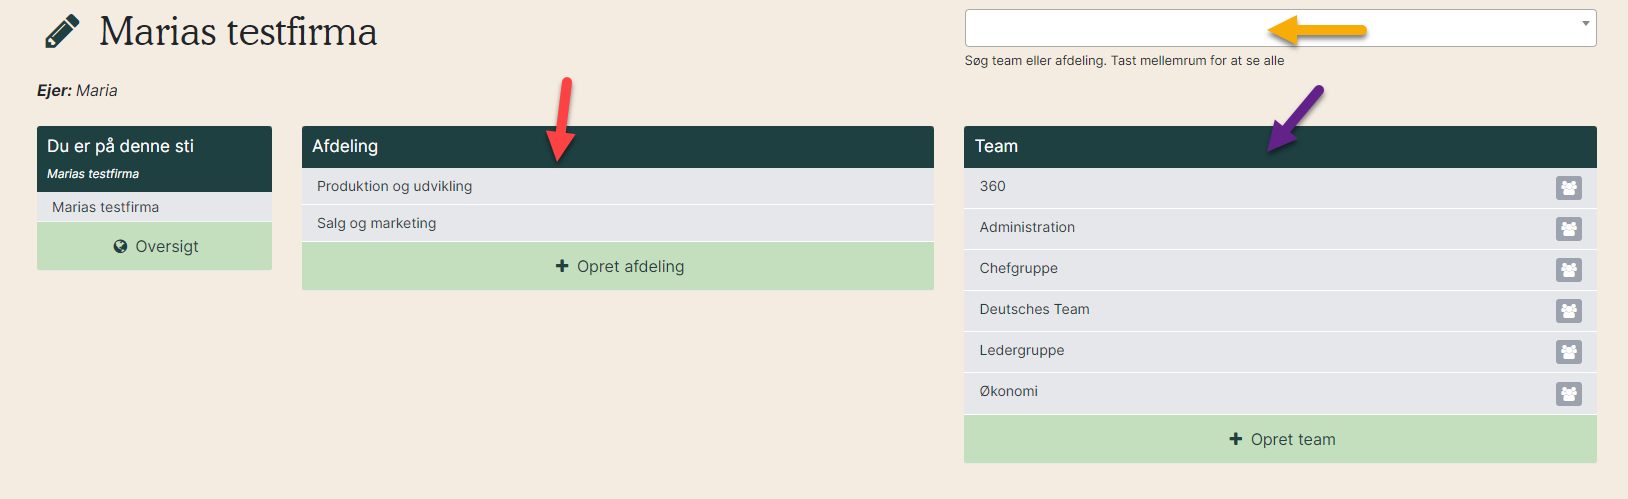
Task: Select the Salg og marketing department
Action: (376, 223)
